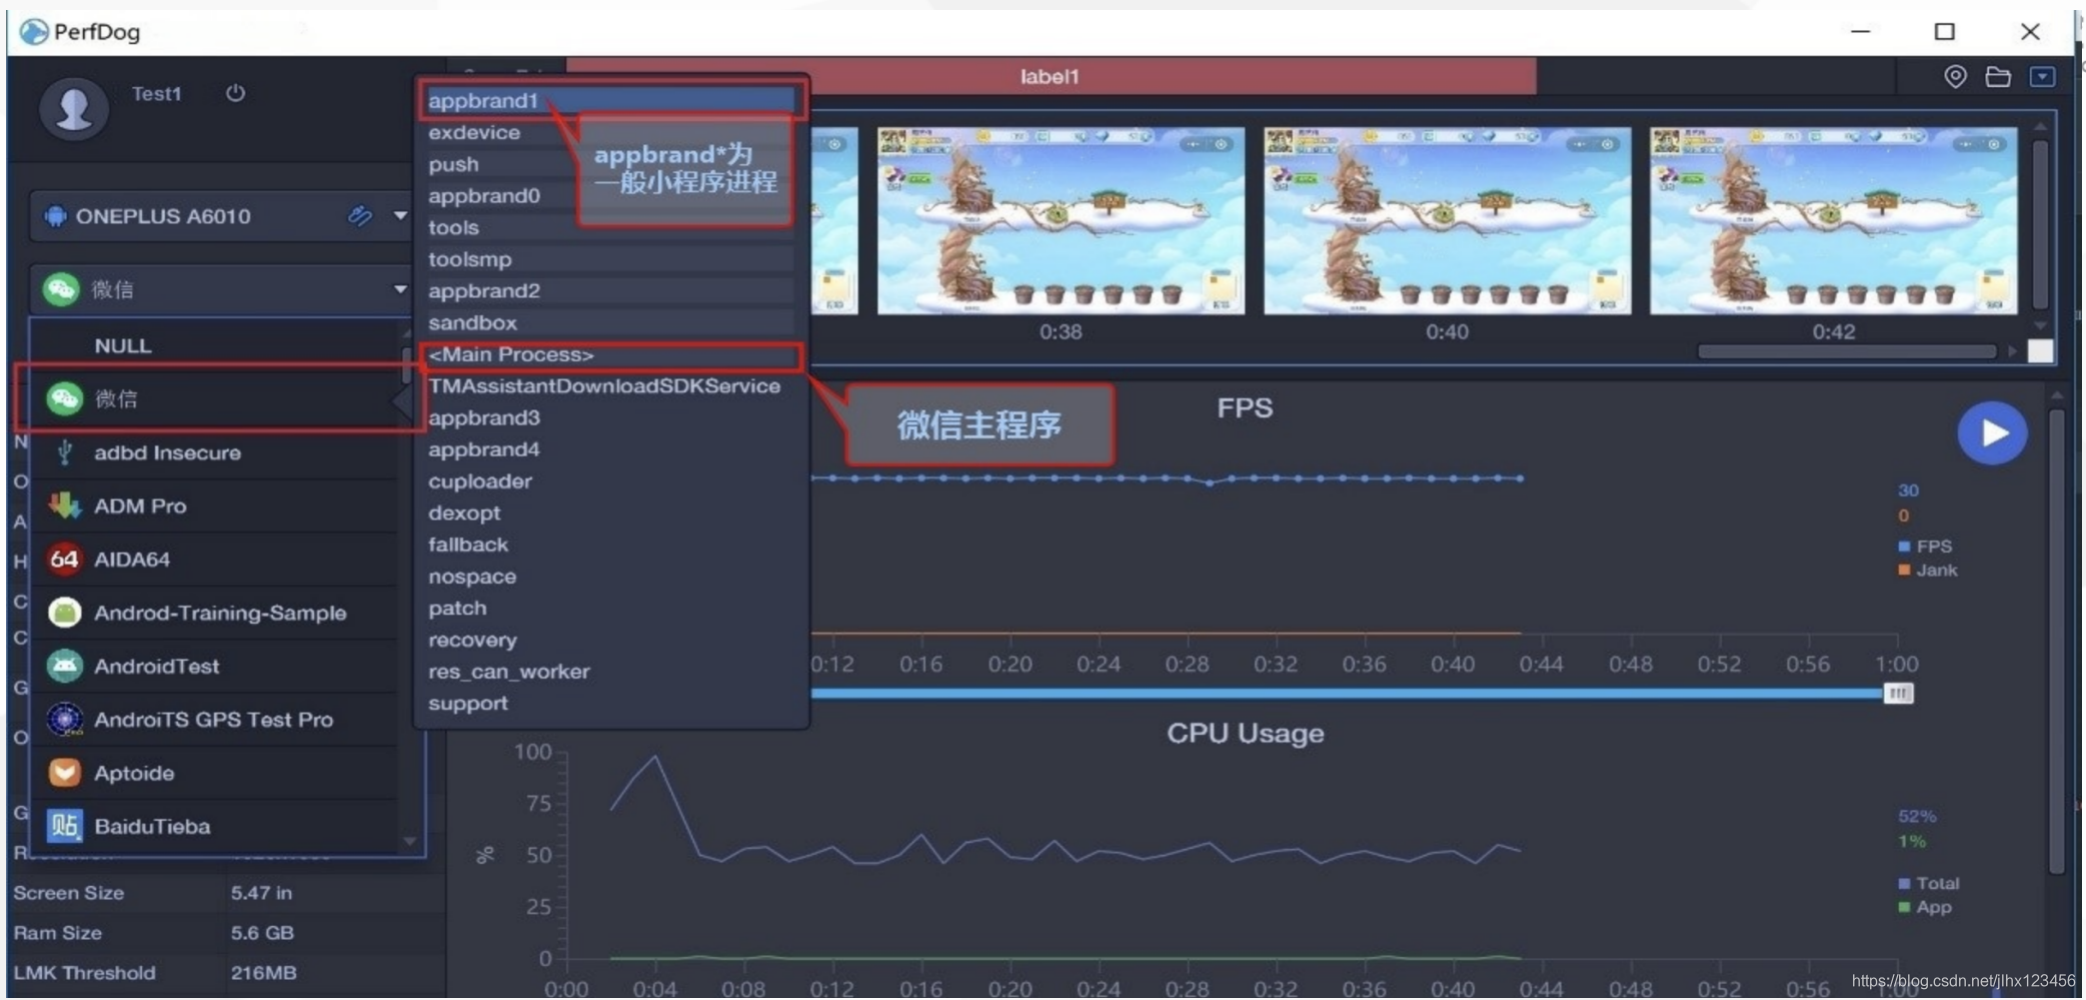Click the LMK Threshold value 216MB

(x=263, y=972)
